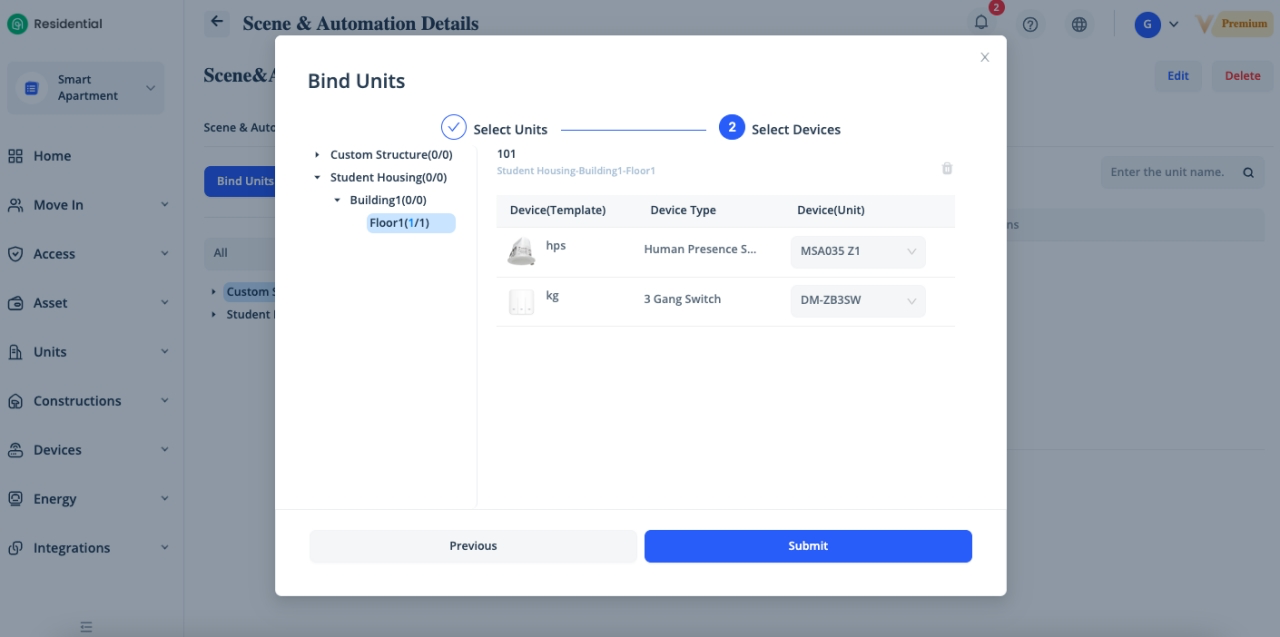Click the help question mark icon
The height and width of the screenshot is (637, 1280).
point(1030,24)
